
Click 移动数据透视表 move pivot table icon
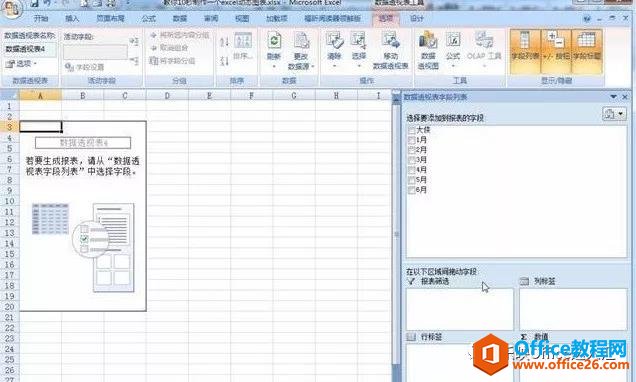(x=391, y=50)
